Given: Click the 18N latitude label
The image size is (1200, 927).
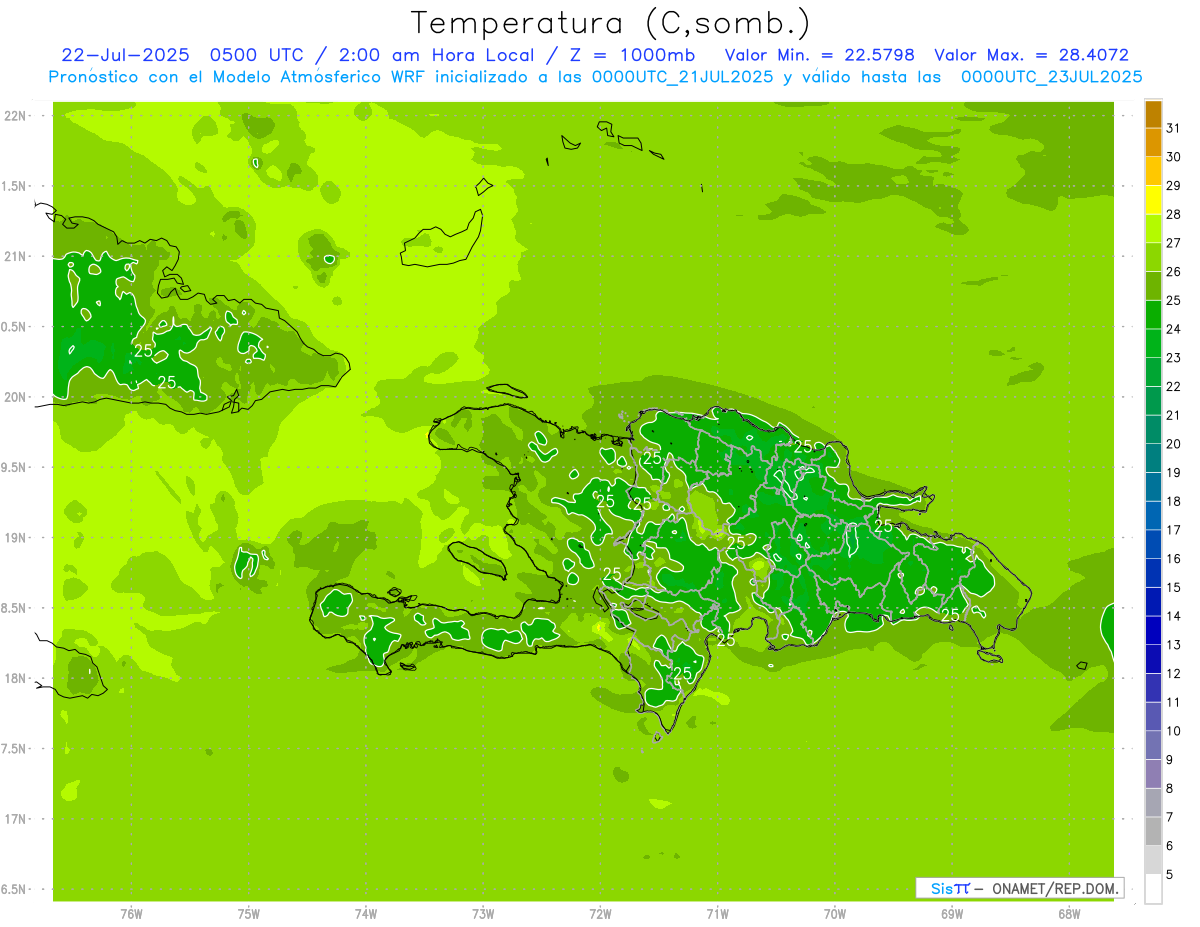Looking at the screenshot, I should tap(17, 678).
